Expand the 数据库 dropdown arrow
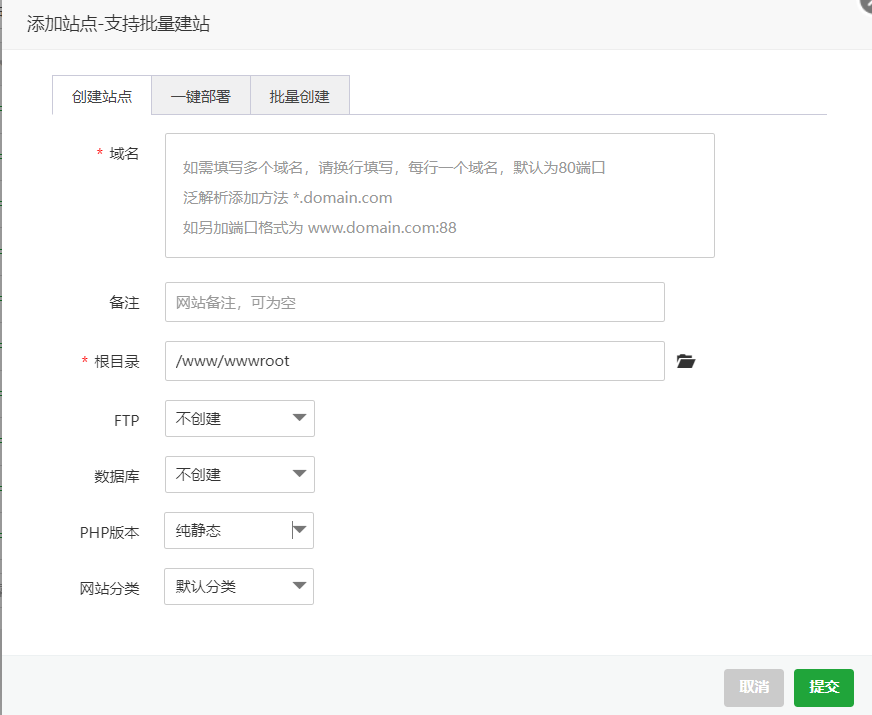 coord(300,474)
